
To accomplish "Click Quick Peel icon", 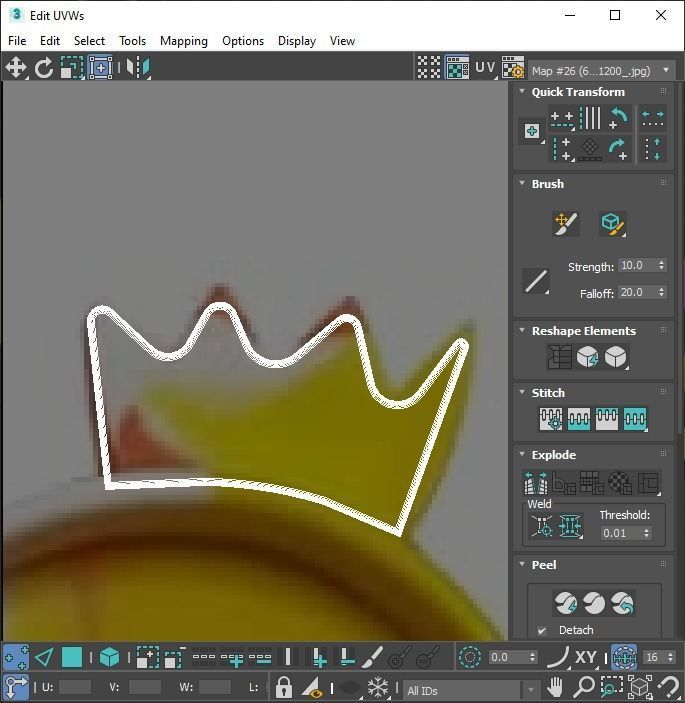I will click(x=566, y=603).
